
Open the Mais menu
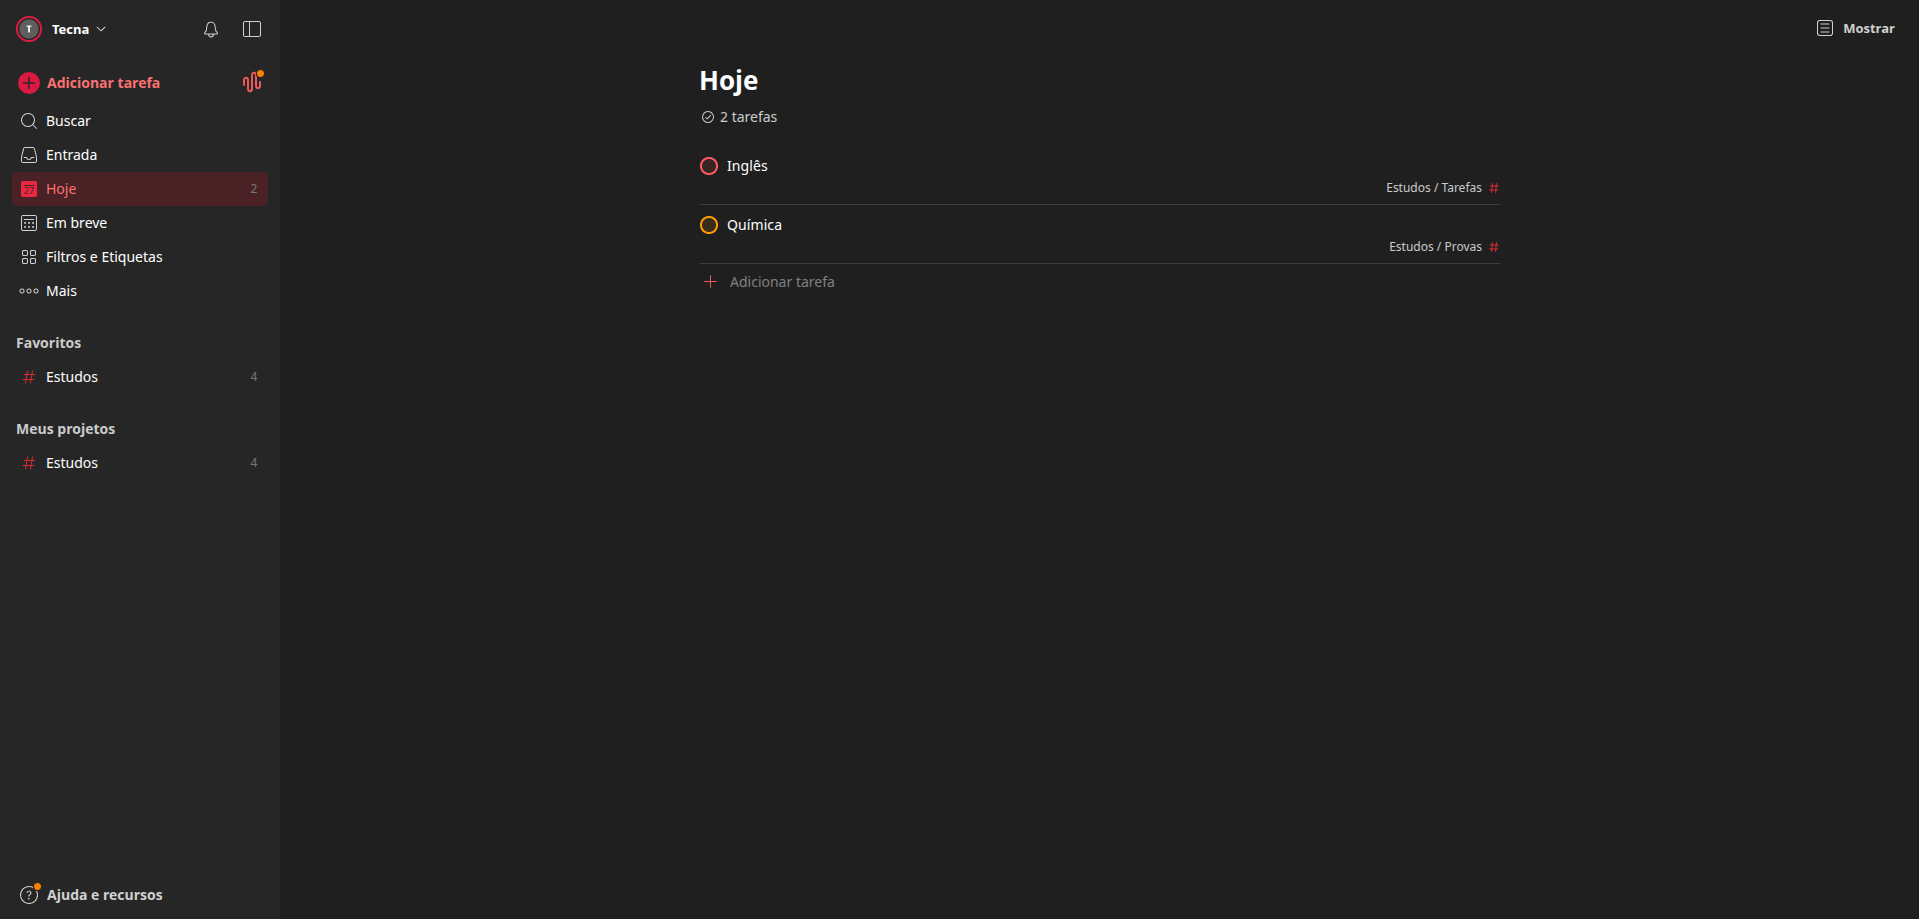pos(61,290)
